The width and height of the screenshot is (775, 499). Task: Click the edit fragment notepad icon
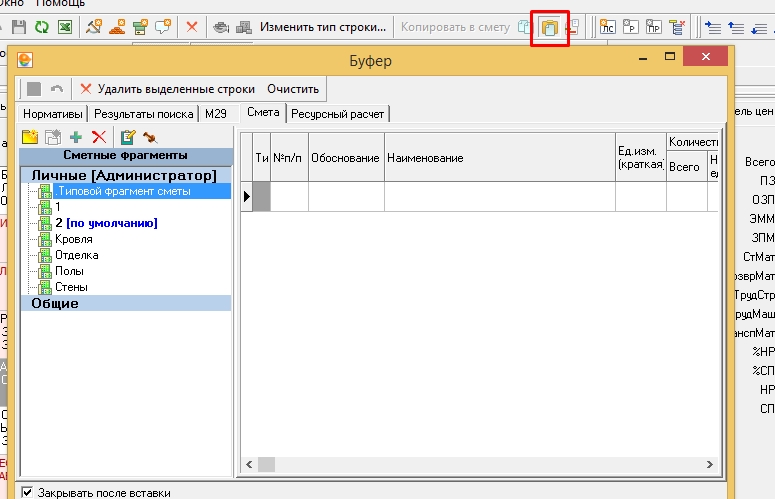(127, 137)
